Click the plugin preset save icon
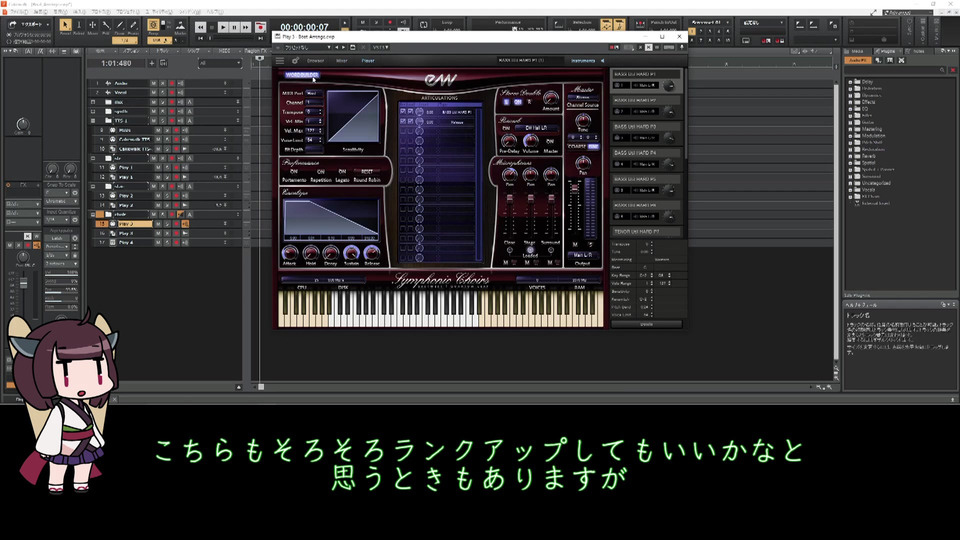The image size is (960, 540). [x=353, y=47]
